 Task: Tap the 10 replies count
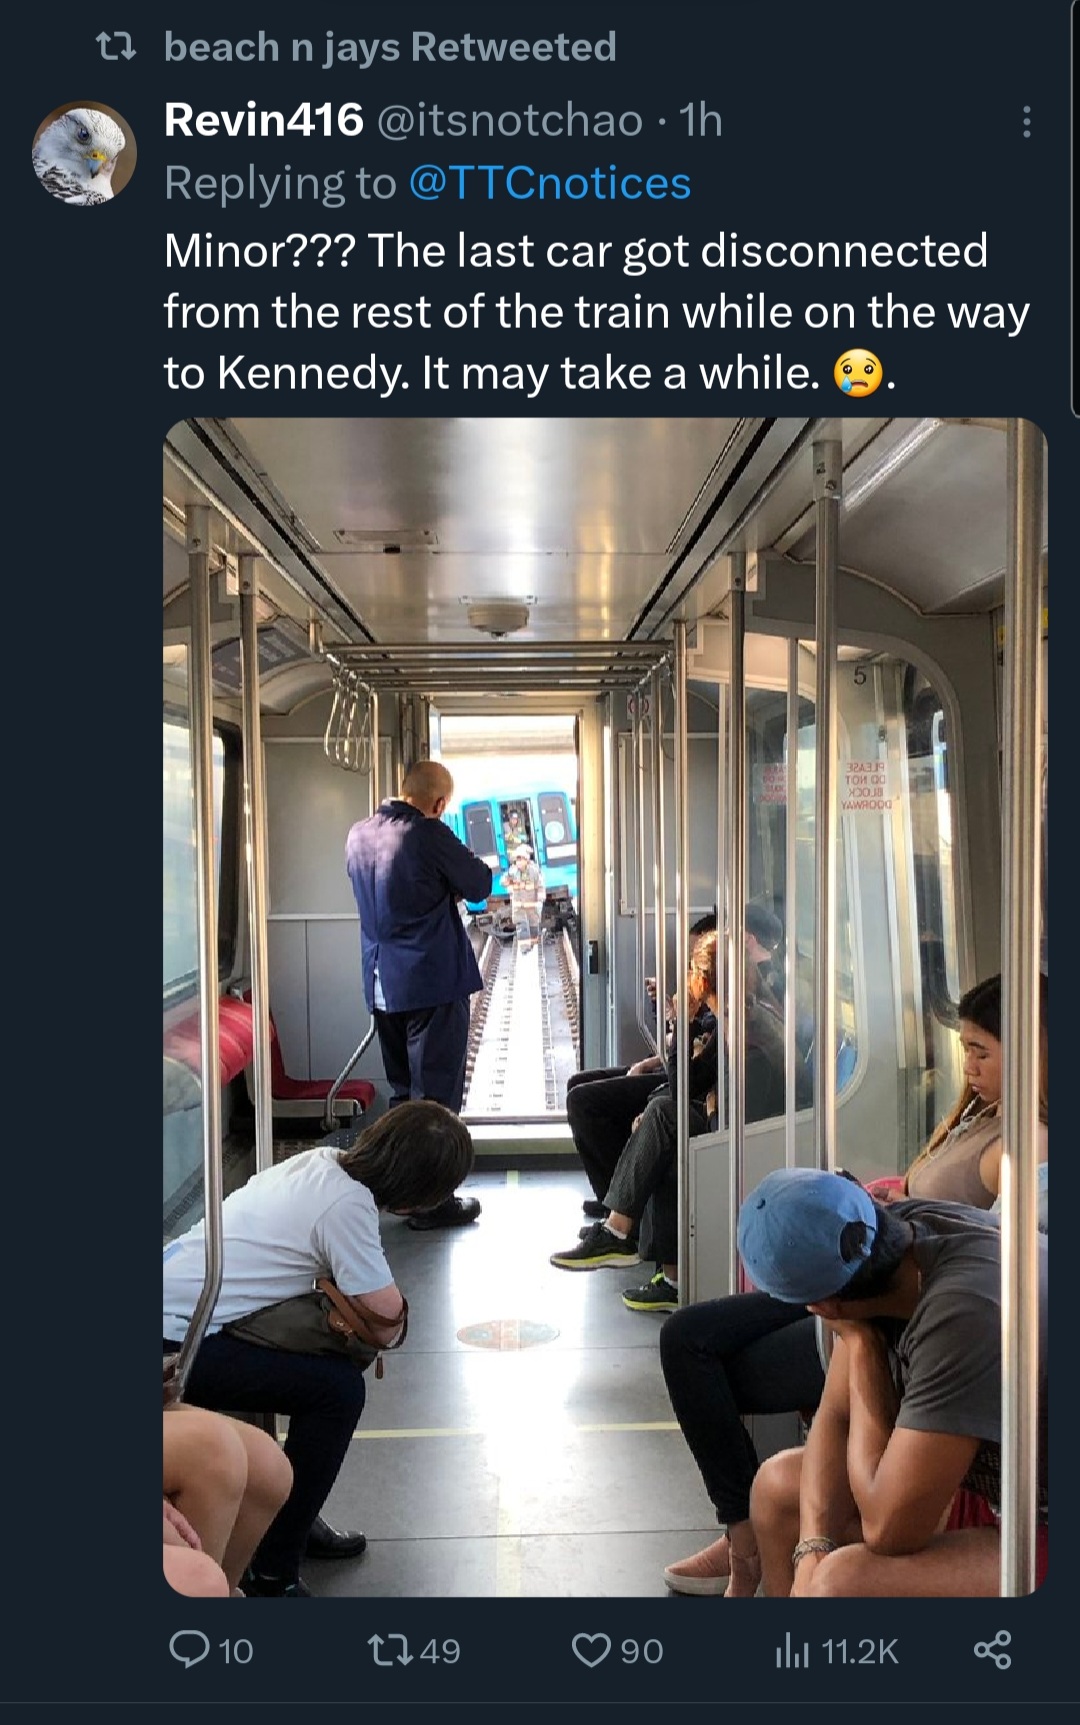[236, 1651]
